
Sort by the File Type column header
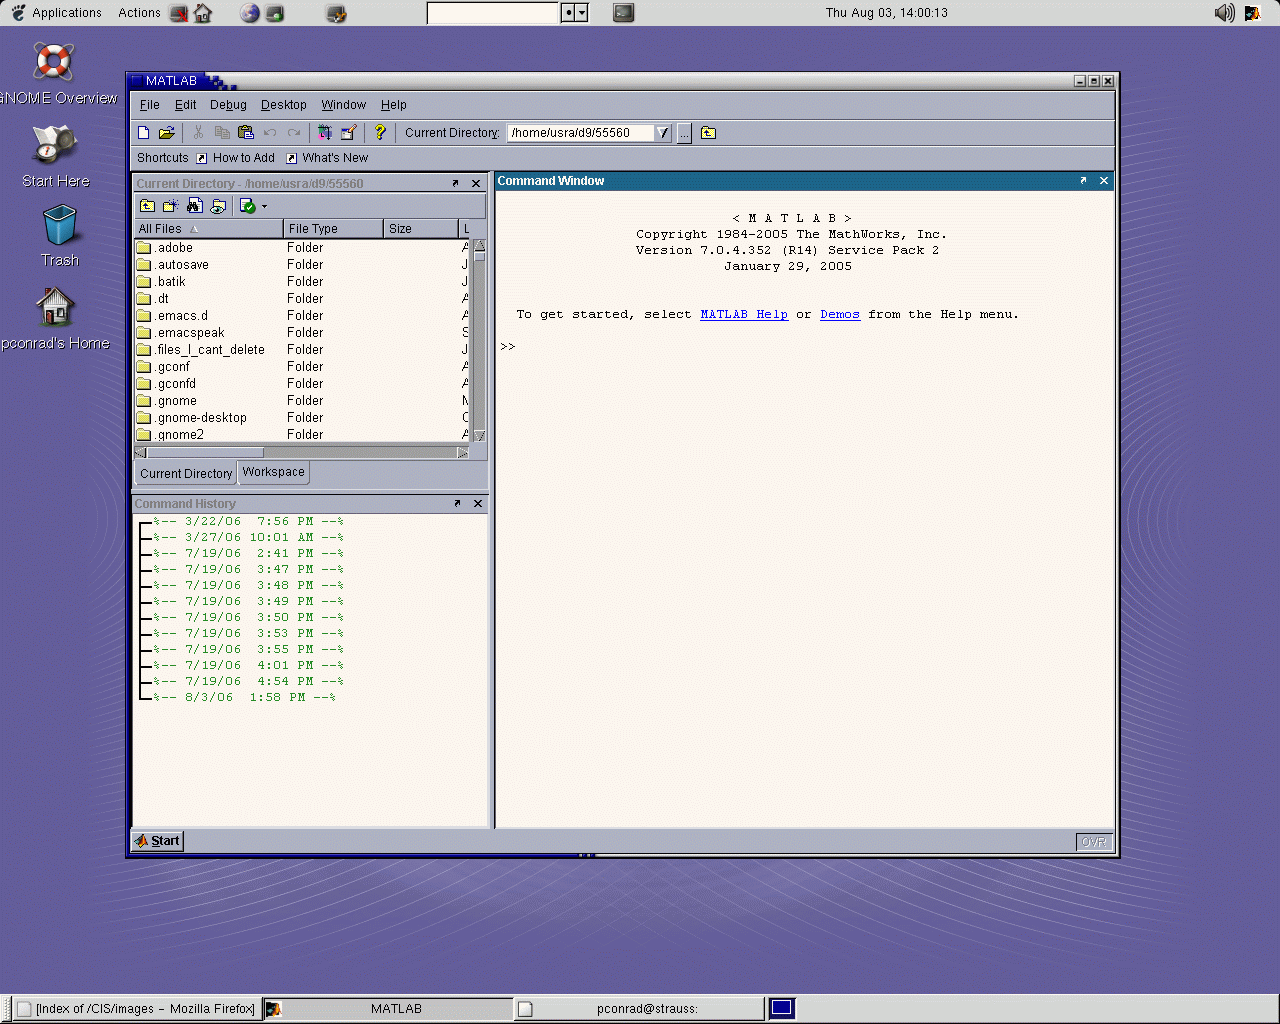click(334, 229)
